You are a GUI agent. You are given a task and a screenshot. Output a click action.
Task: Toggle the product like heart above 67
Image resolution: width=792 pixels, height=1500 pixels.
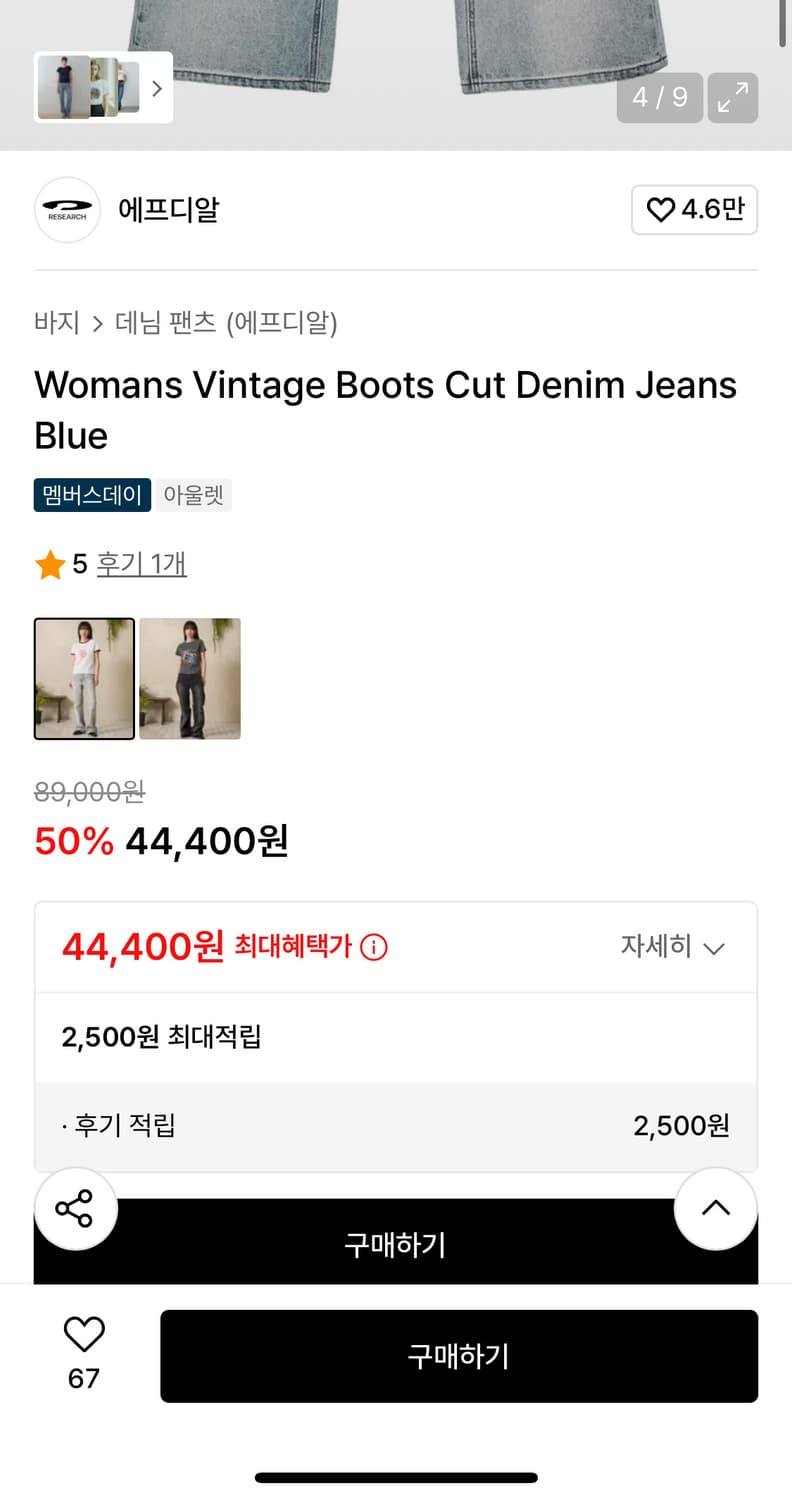point(83,1333)
